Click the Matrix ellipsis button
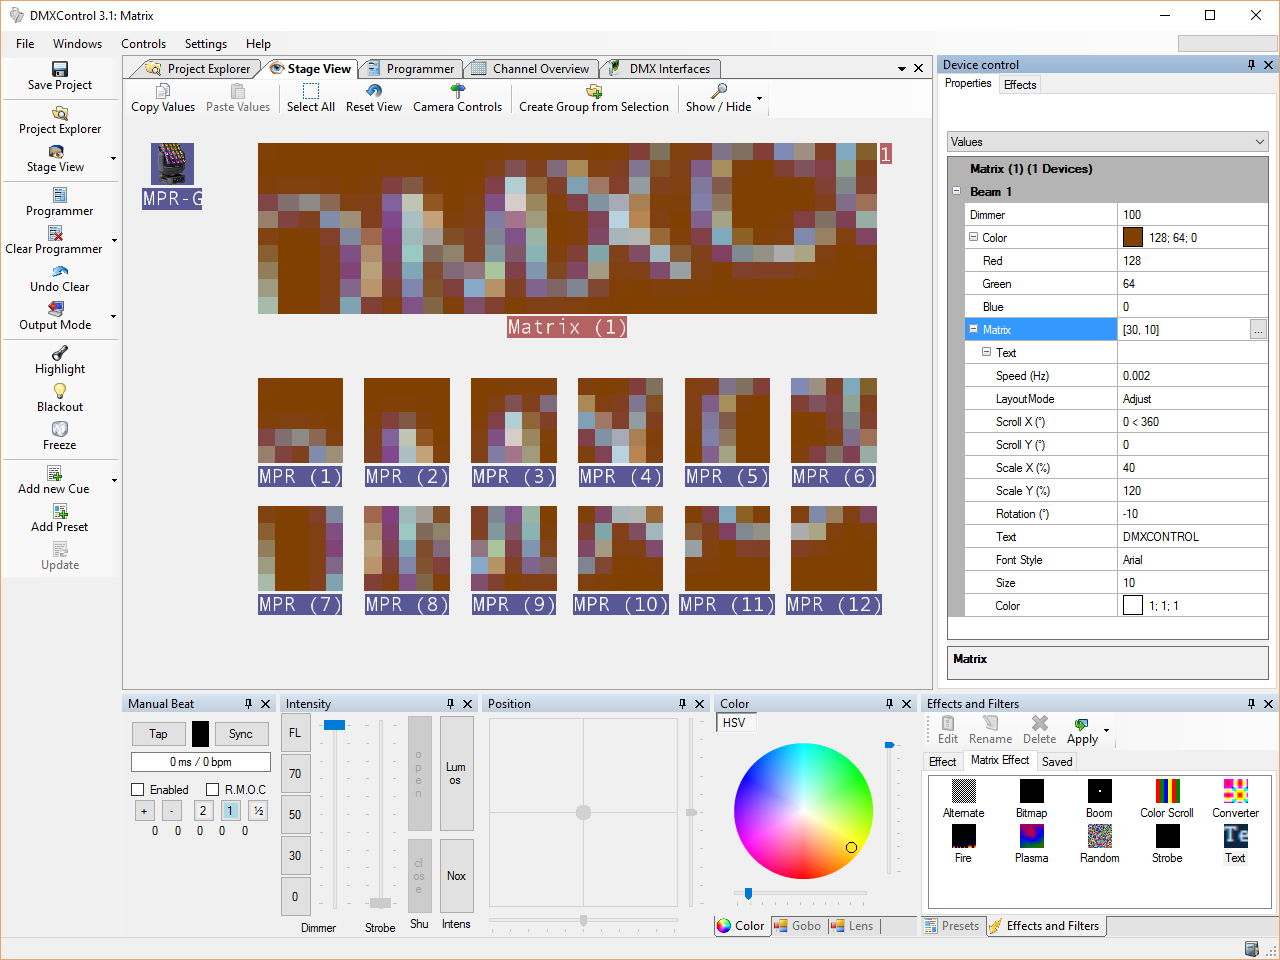Image resolution: width=1280 pixels, height=960 pixels. coord(1258,329)
